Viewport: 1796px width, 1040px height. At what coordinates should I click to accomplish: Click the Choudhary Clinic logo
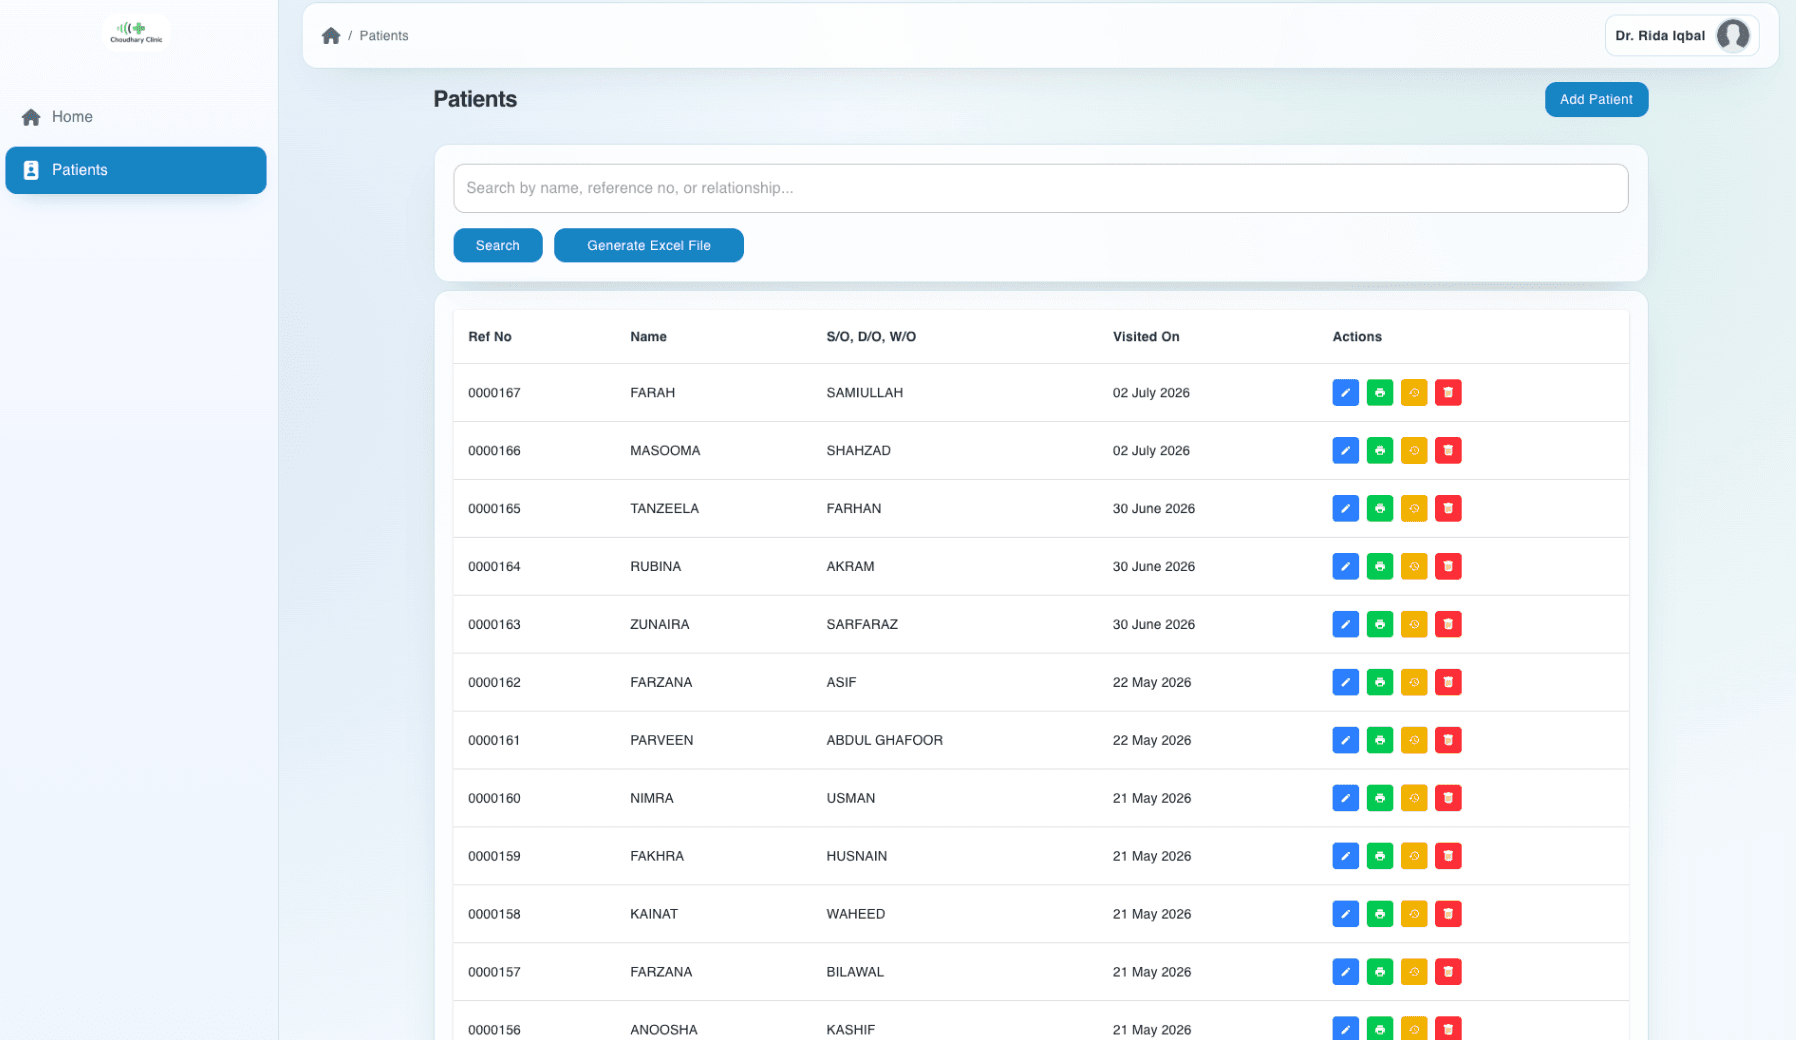[137, 33]
